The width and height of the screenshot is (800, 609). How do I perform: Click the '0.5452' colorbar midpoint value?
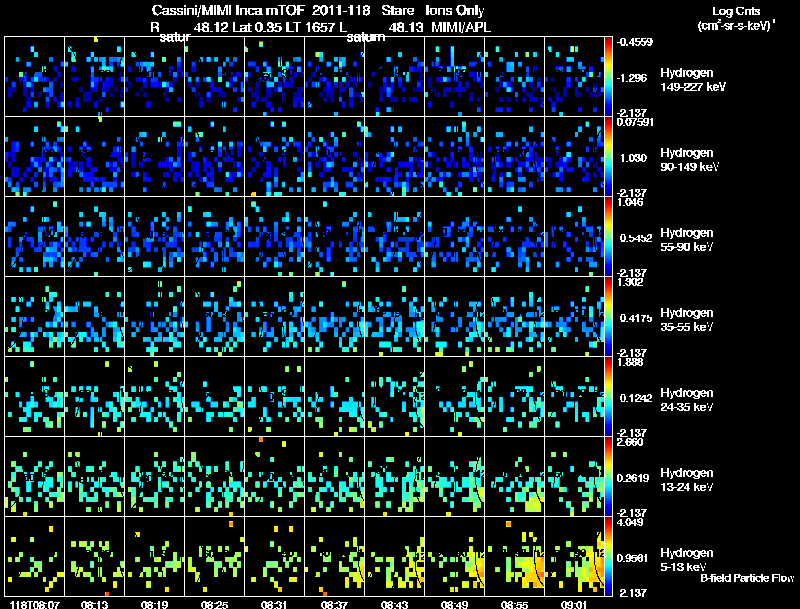(x=636, y=238)
